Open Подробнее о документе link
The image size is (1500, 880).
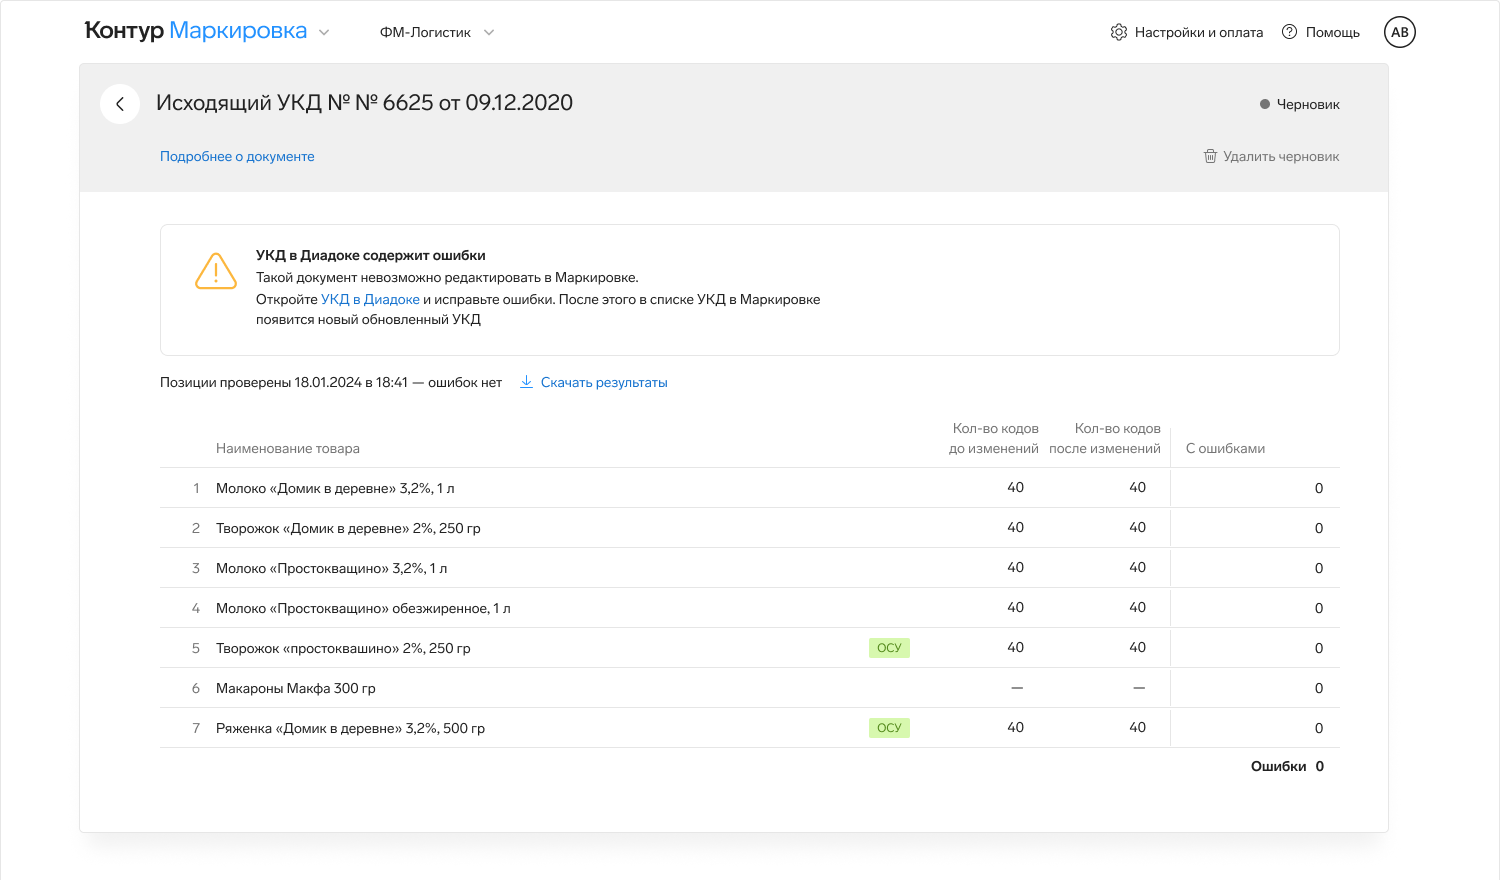pos(237,156)
